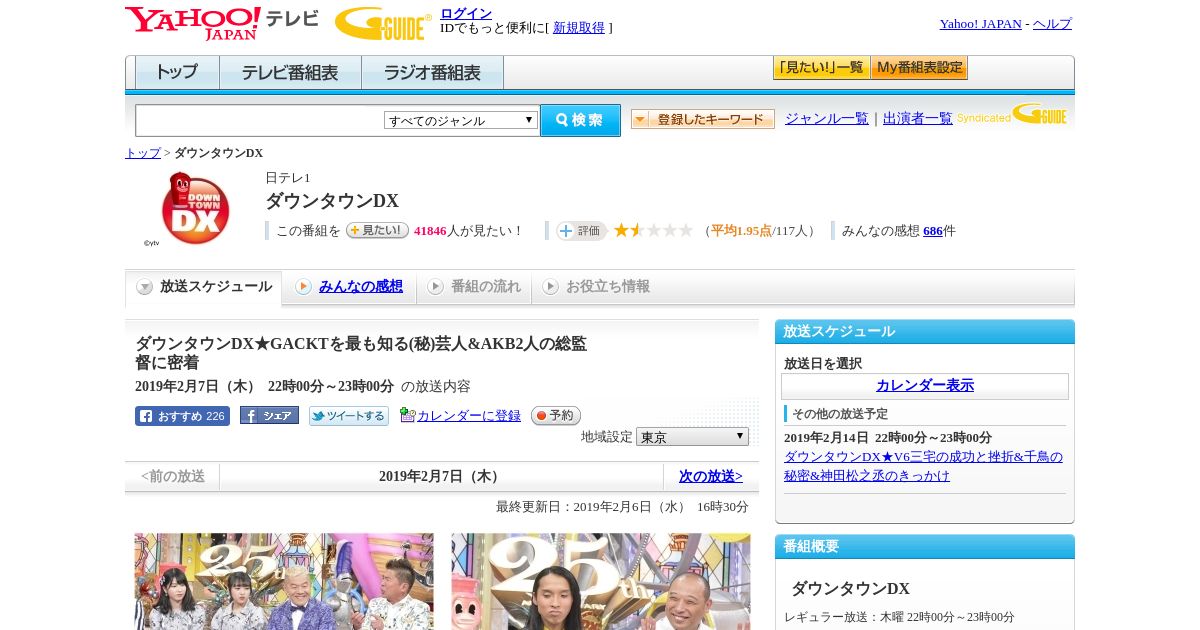Open カレンダー表示 link in schedule panel
The width and height of the screenshot is (1200, 630).
click(x=925, y=386)
